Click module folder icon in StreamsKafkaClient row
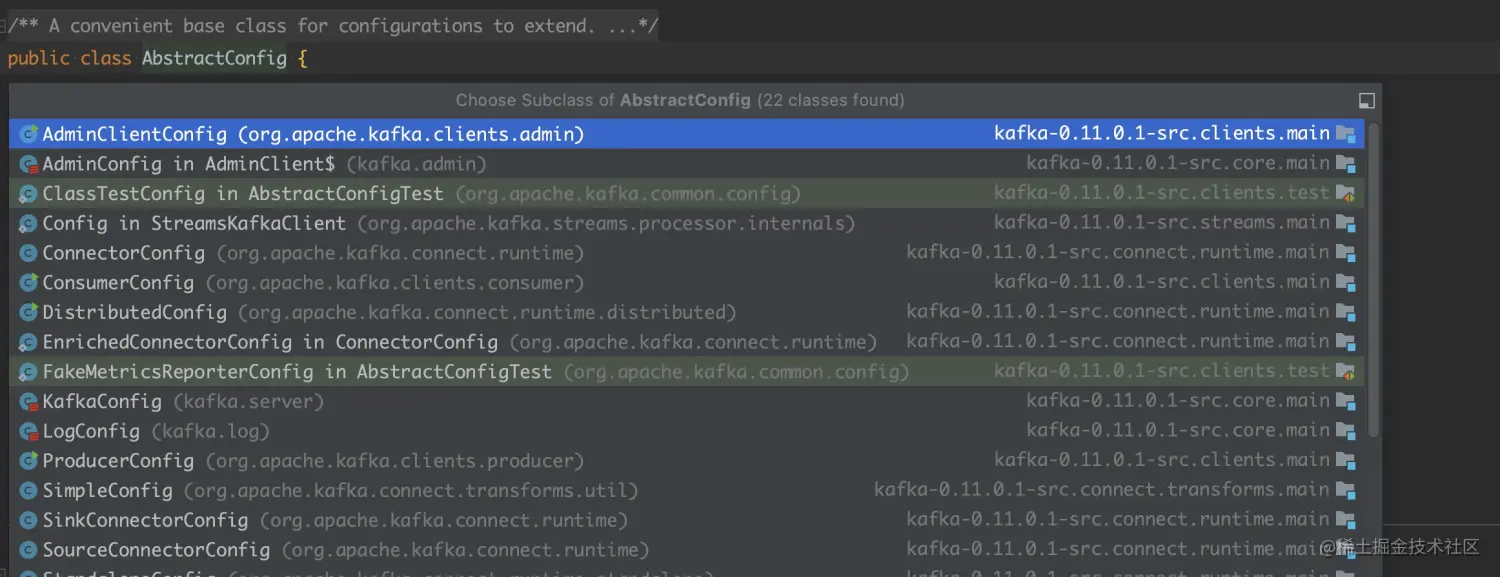The width and height of the screenshot is (1500, 577). (1346, 223)
